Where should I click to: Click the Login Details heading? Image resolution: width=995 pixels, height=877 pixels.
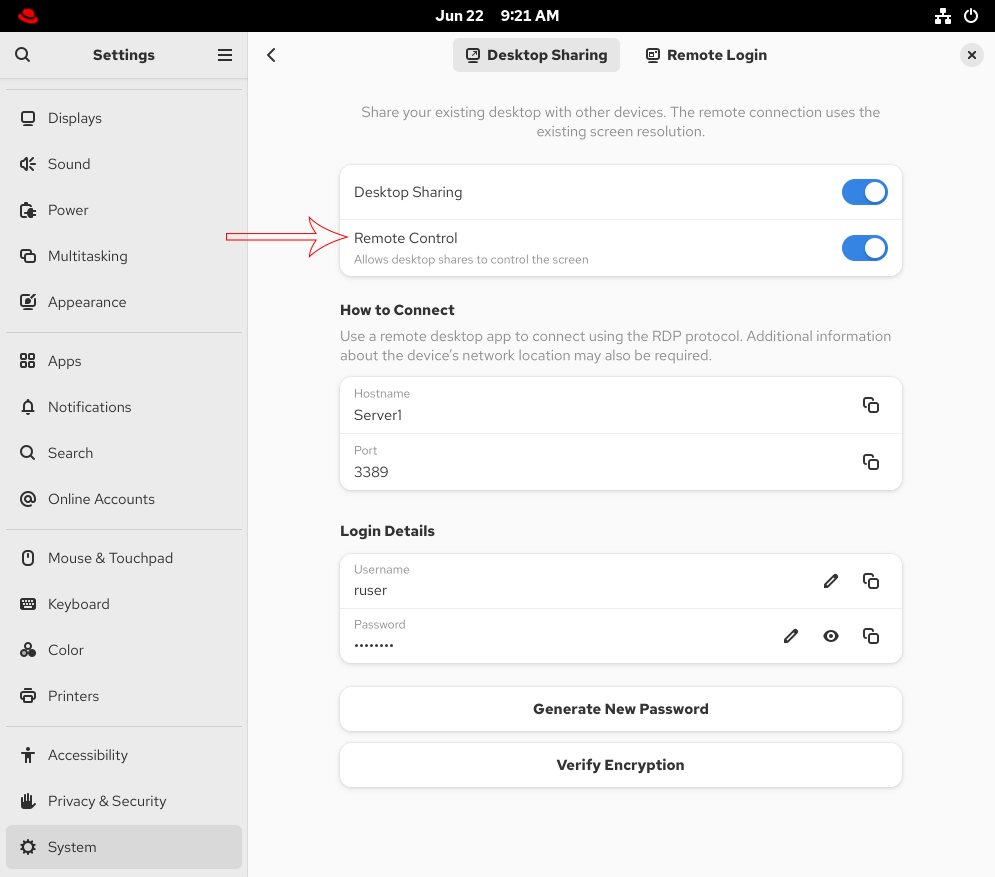click(387, 531)
